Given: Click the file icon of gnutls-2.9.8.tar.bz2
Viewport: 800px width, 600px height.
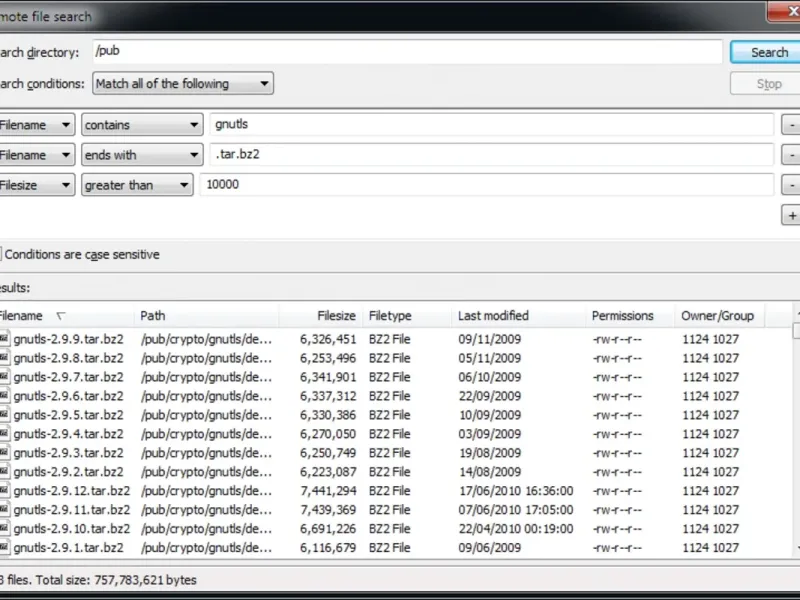Looking at the screenshot, I should click(x=5, y=358).
